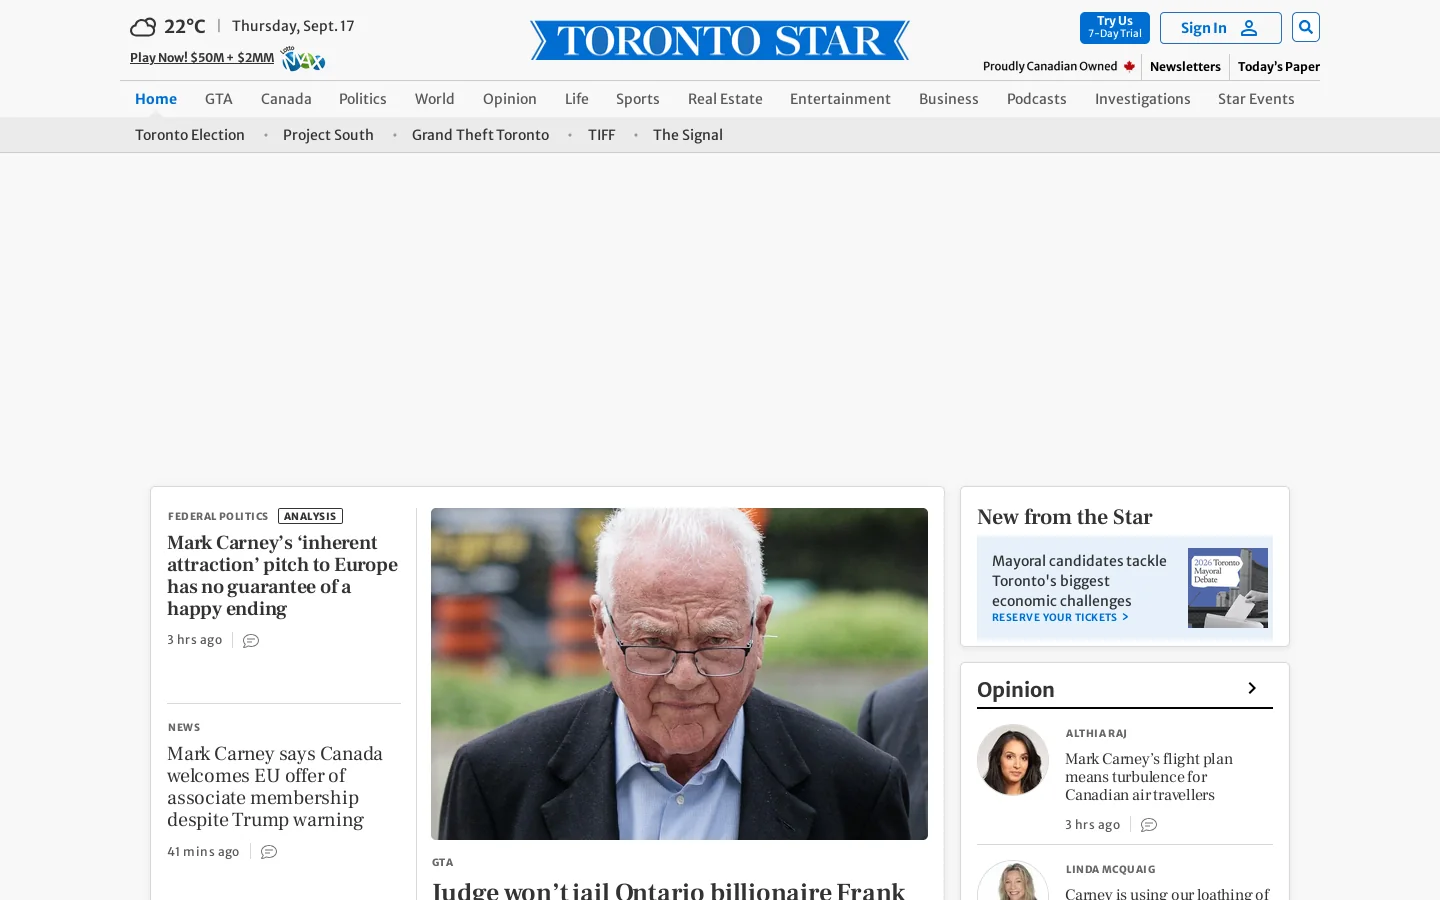Open Grand Theft Toronto link
Image resolution: width=1440 pixels, height=900 pixels.
[x=481, y=135]
